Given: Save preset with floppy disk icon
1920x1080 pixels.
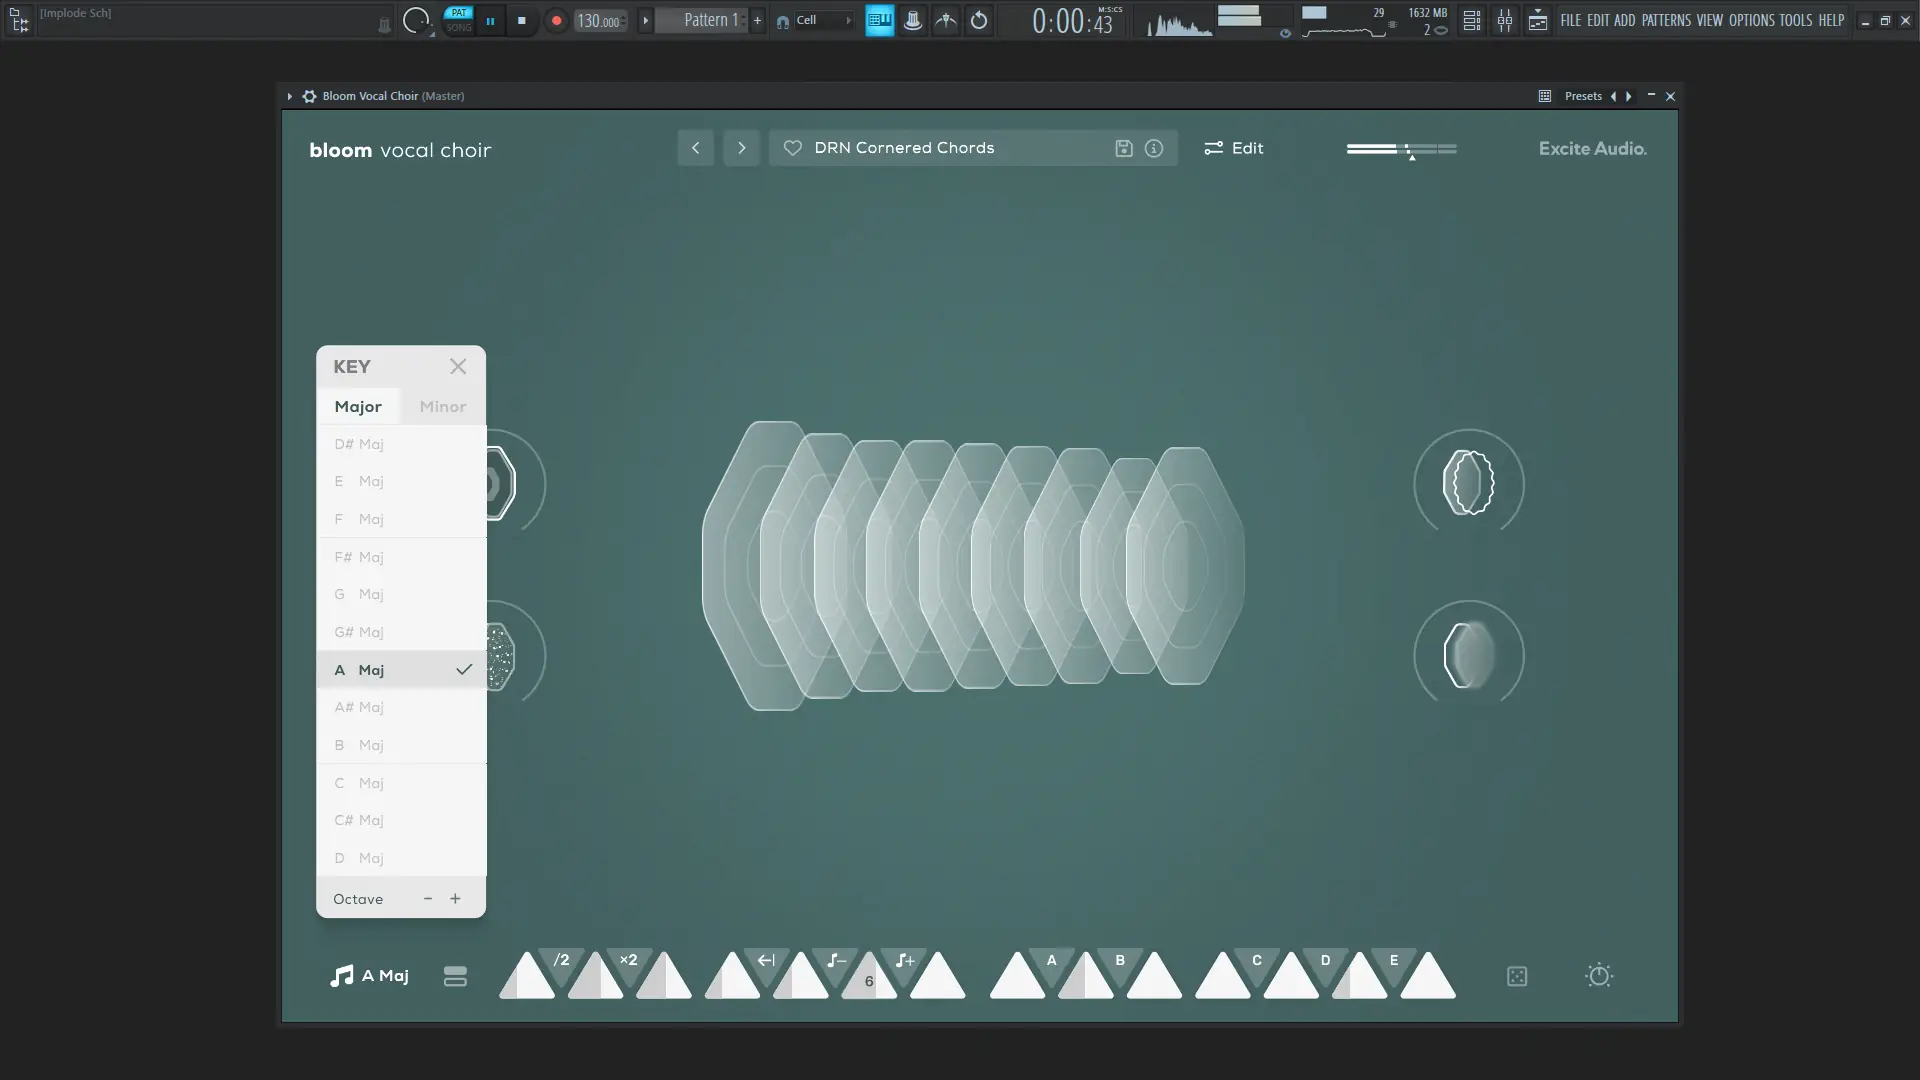Looking at the screenshot, I should (x=1124, y=148).
